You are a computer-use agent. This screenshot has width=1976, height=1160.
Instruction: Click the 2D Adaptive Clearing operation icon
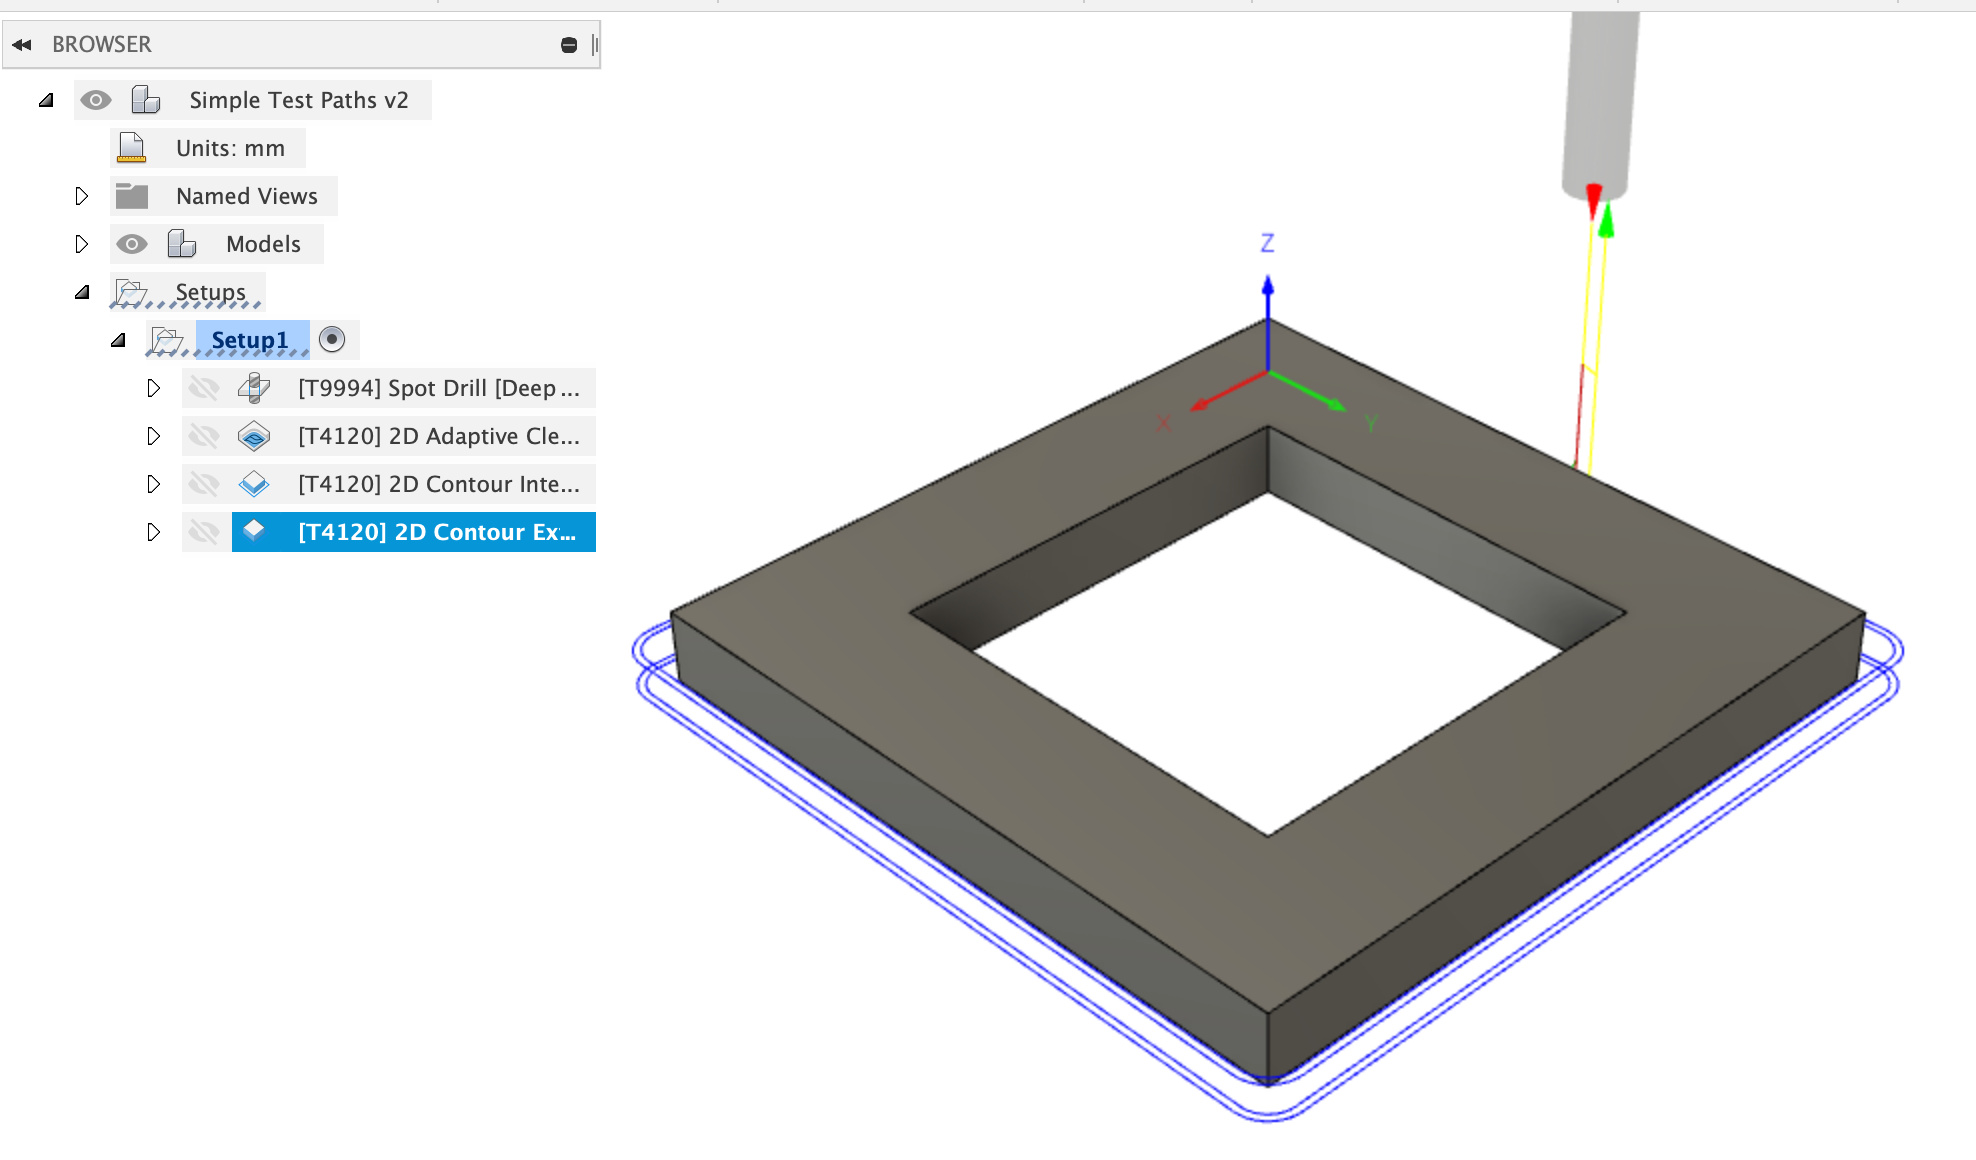[x=254, y=436]
